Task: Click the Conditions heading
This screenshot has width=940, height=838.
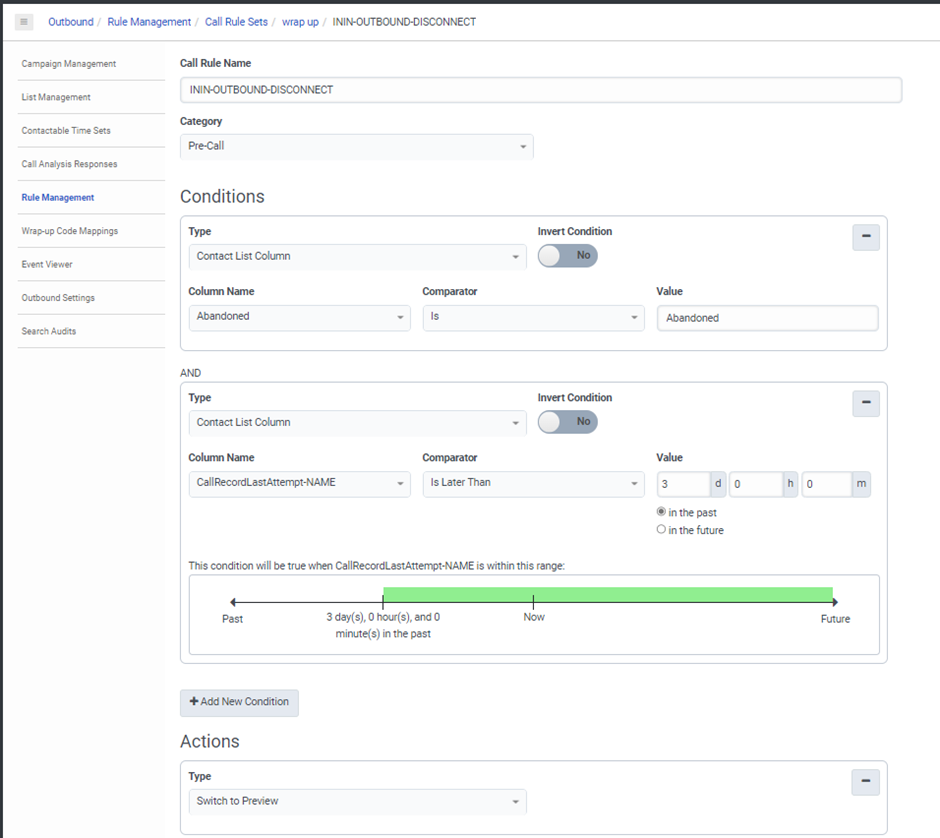Action: point(222,197)
